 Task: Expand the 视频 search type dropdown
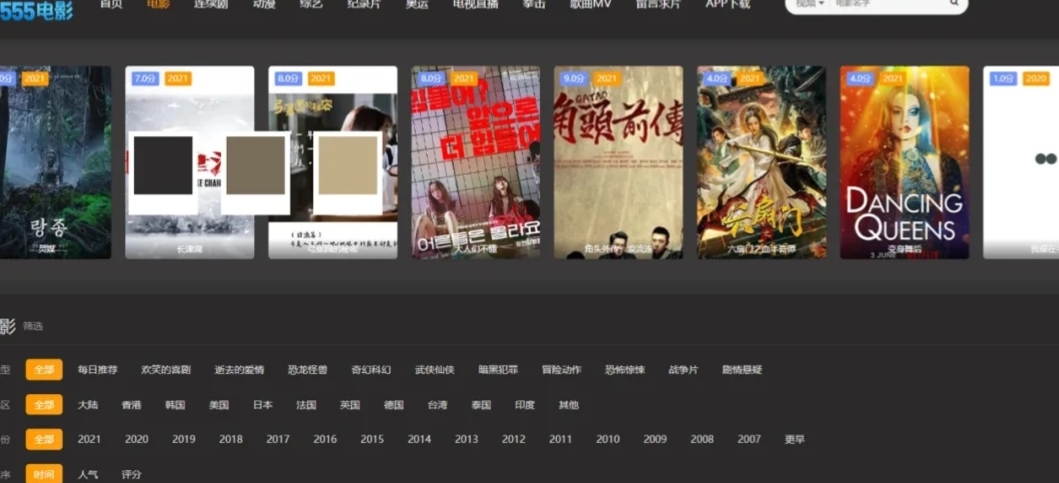810,3
